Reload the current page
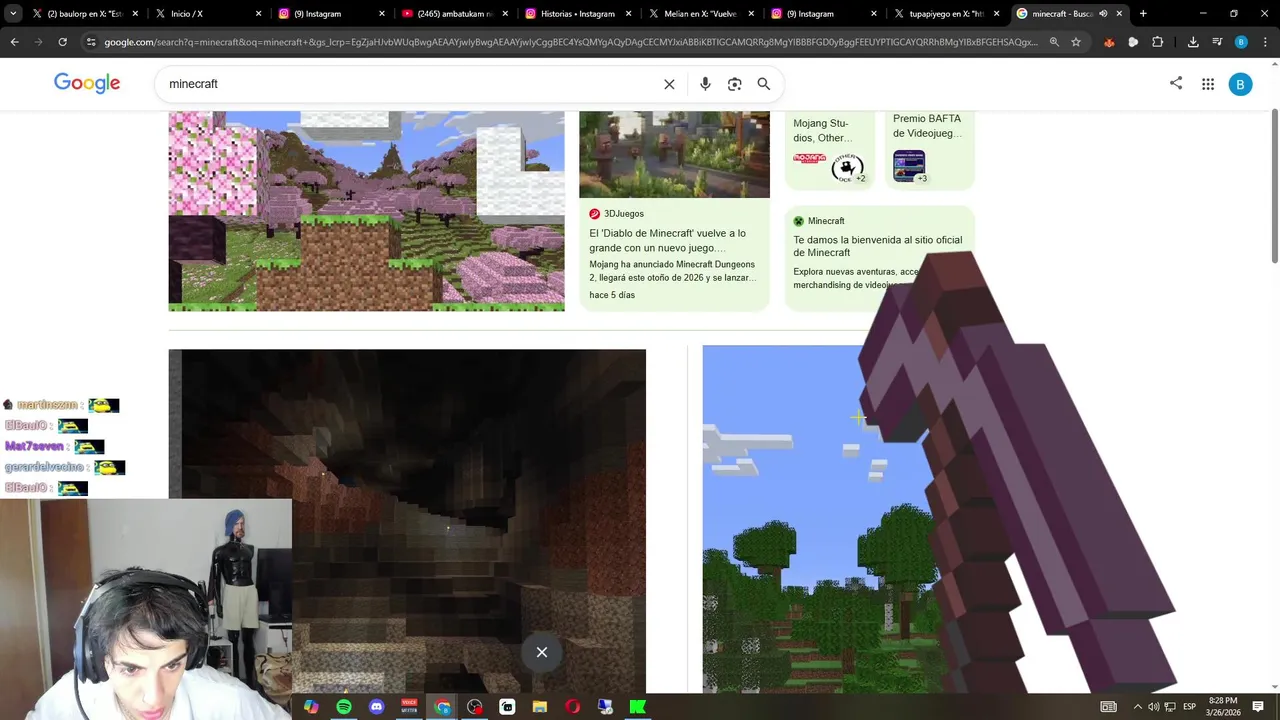The width and height of the screenshot is (1280, 720). coord(62,42)
